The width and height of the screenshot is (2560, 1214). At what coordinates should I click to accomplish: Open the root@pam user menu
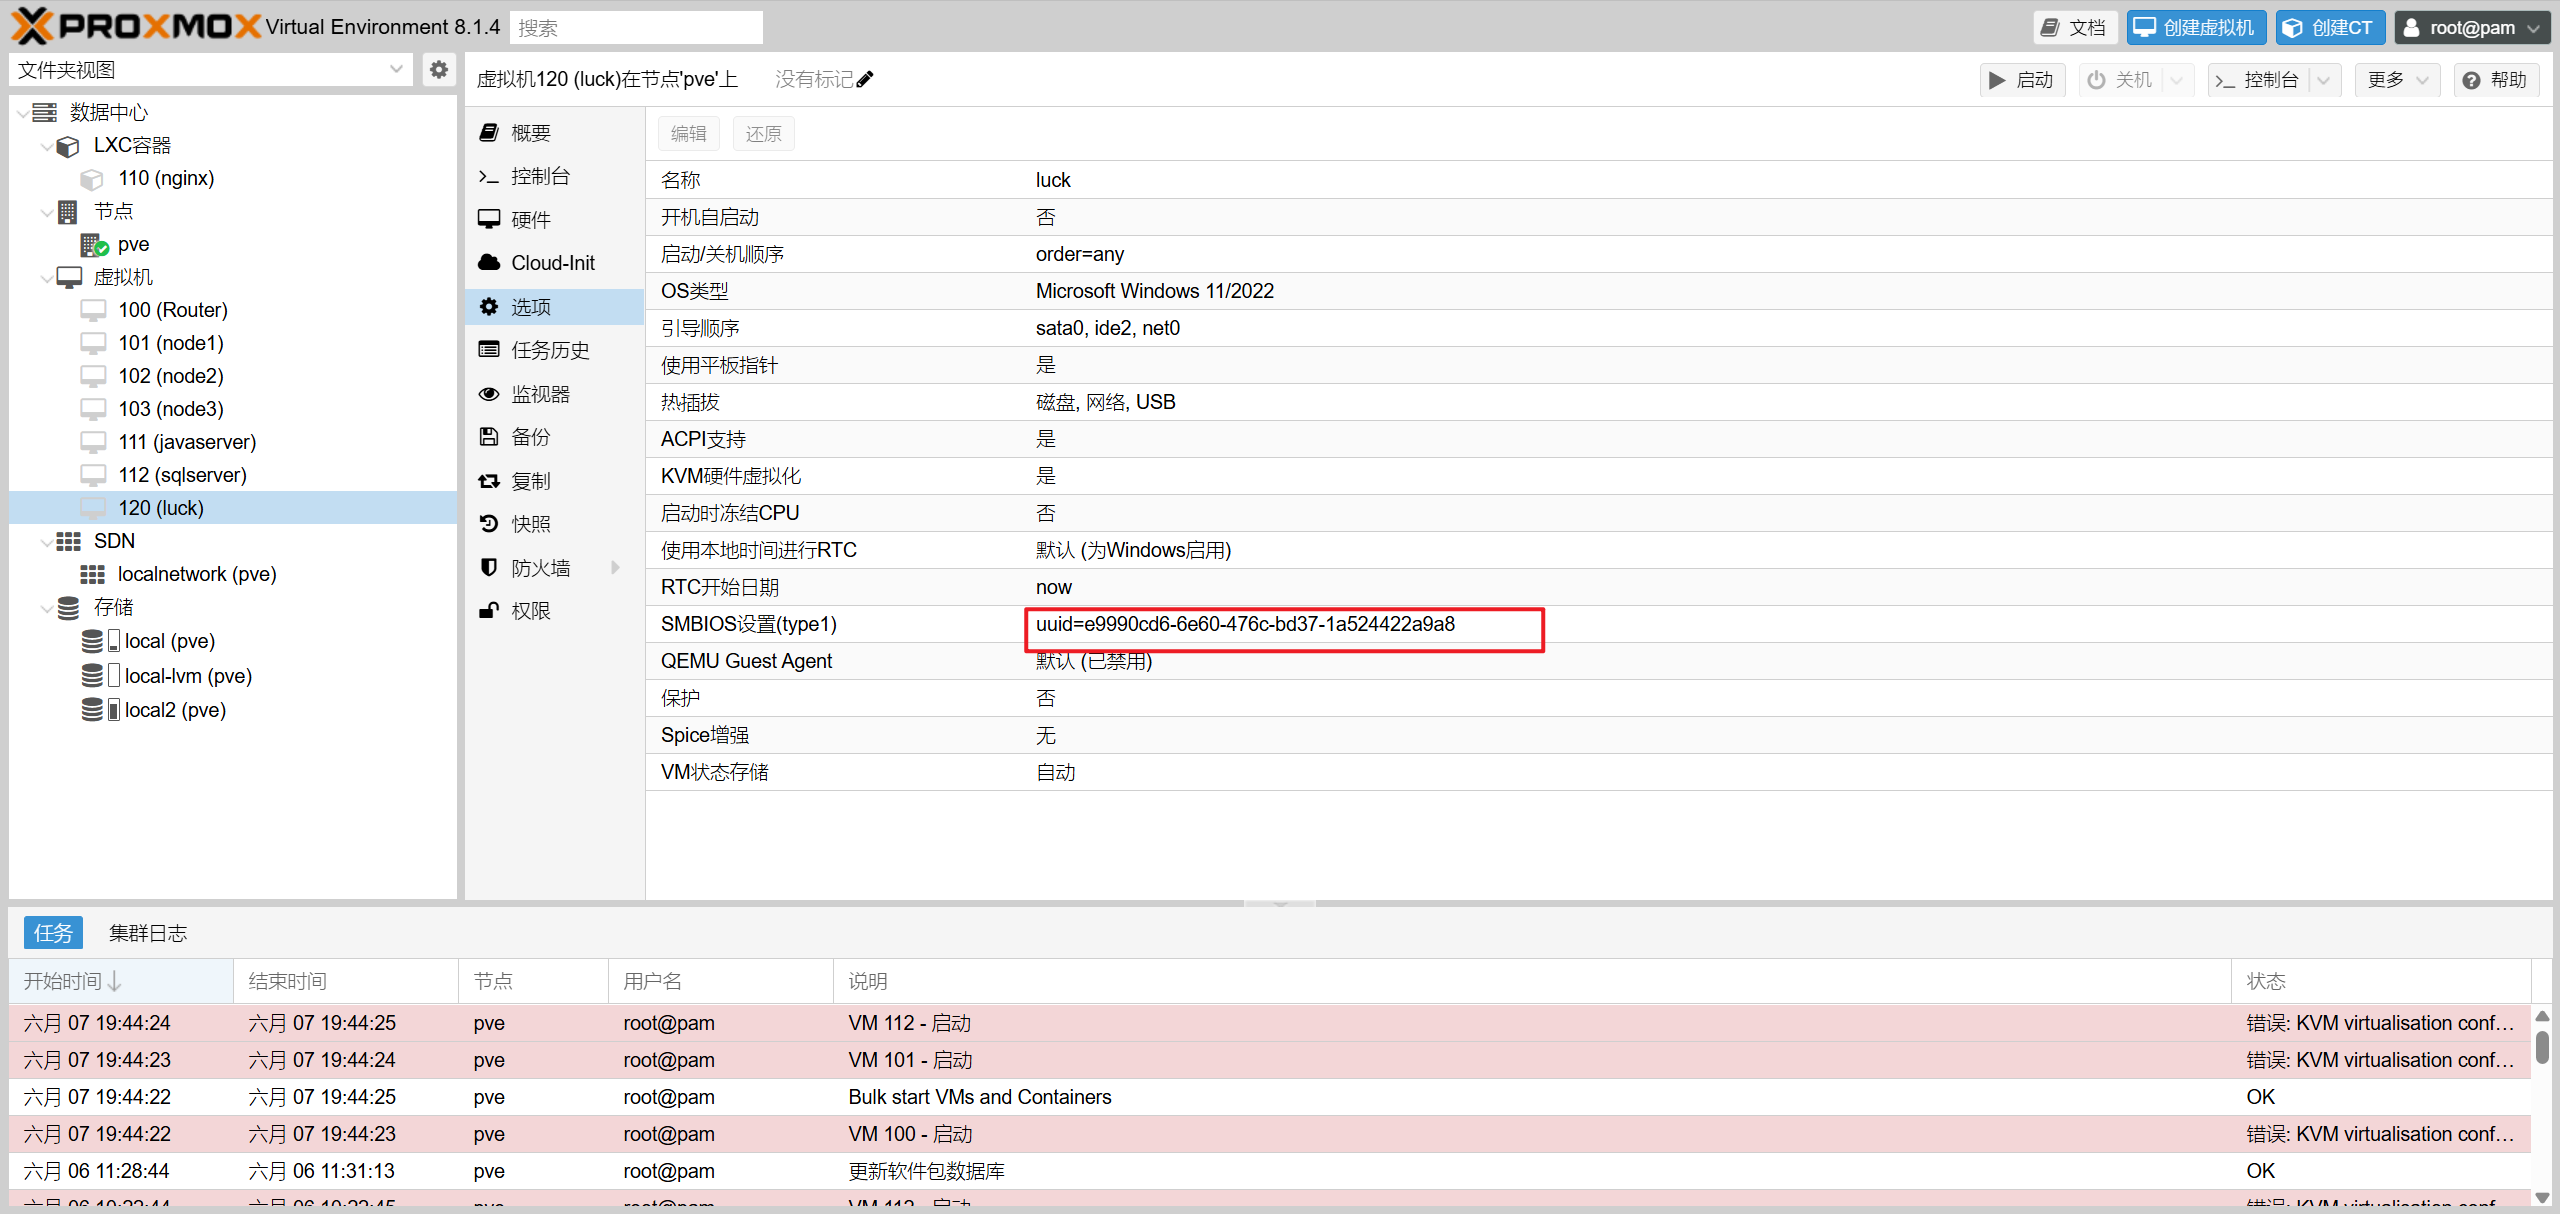(x=2471, y=28)
